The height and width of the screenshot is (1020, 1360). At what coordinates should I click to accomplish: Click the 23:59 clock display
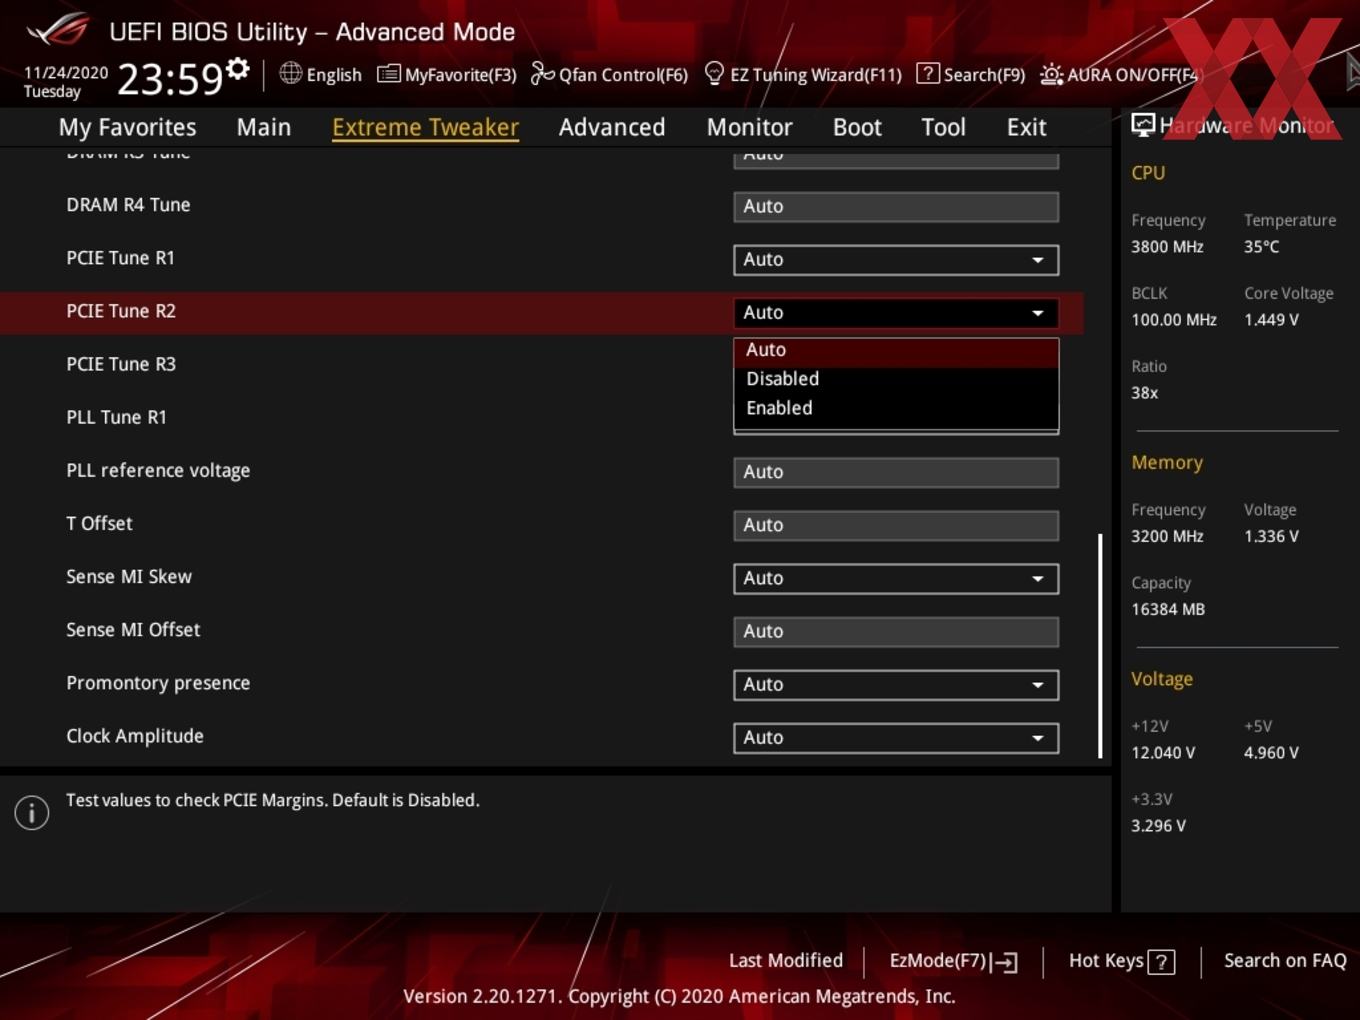click(x=170, y=78)
